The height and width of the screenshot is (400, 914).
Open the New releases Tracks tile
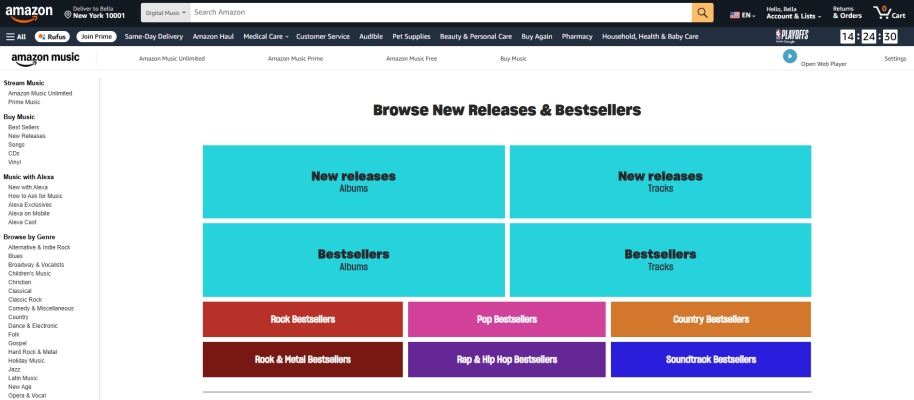(660, 181)
